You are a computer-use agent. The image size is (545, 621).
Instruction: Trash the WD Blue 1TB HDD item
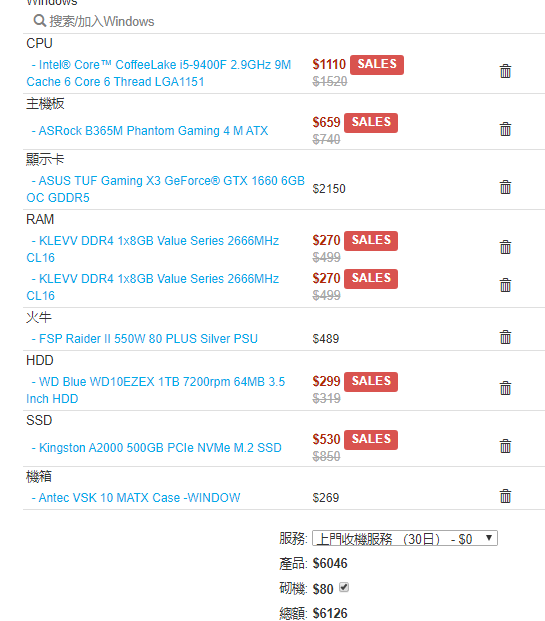click(505, 388)
